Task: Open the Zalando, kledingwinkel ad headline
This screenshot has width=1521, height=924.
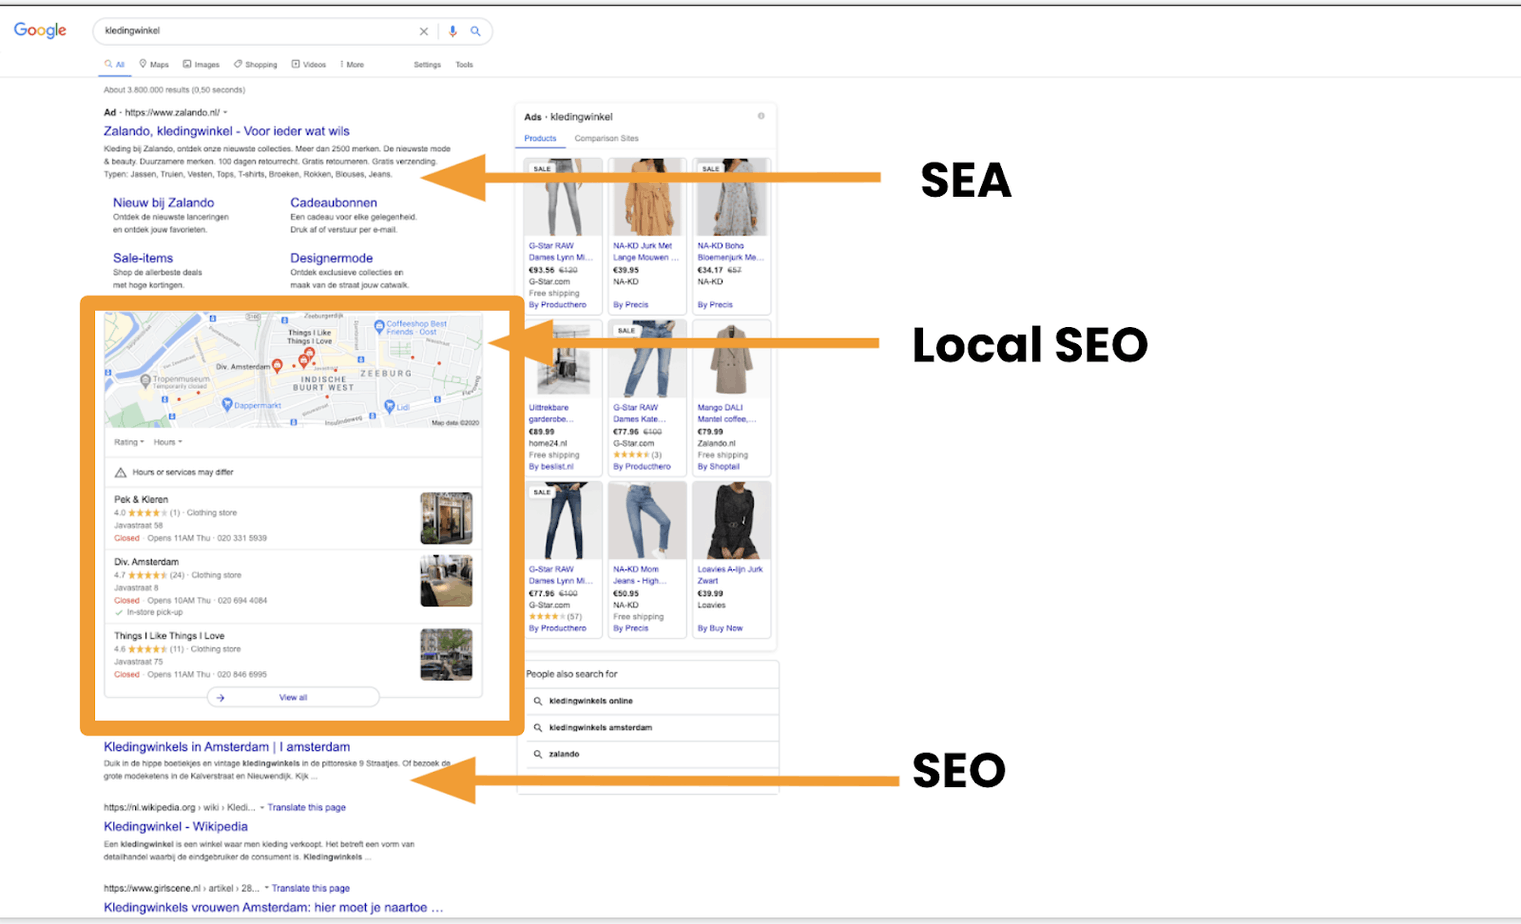Action: point(227,131)
